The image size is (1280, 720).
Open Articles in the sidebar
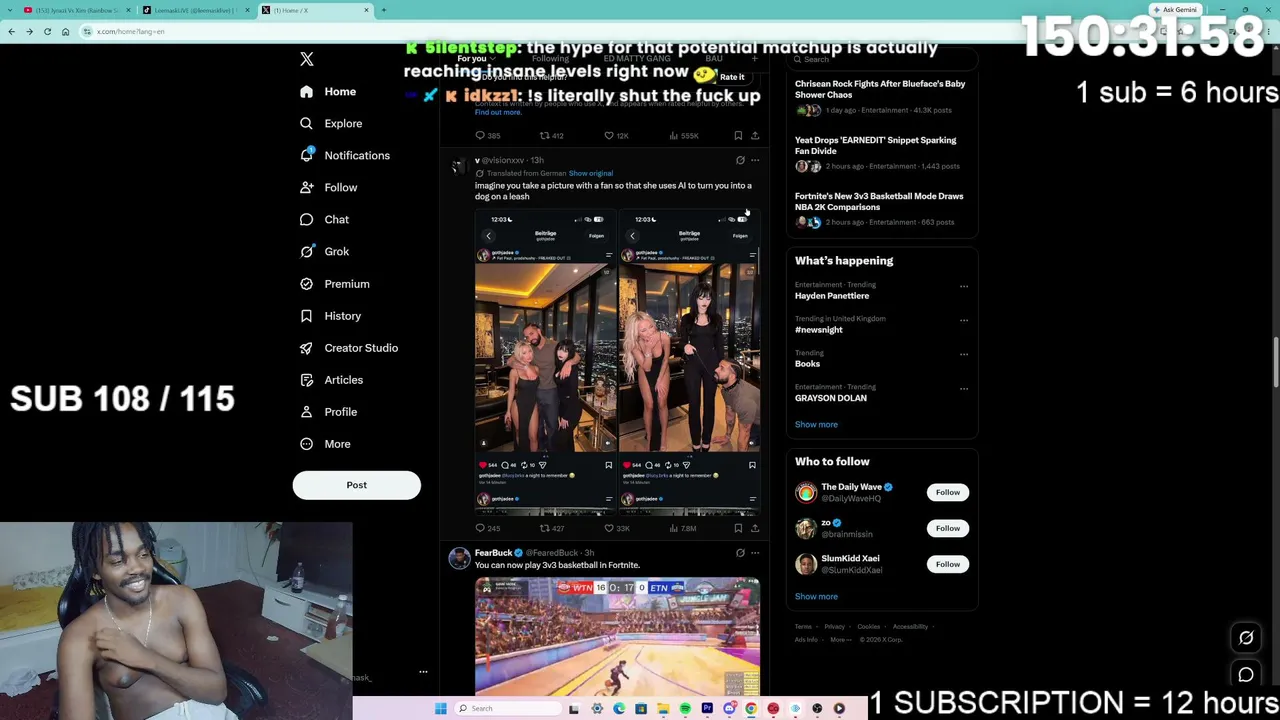pos(331,379)
